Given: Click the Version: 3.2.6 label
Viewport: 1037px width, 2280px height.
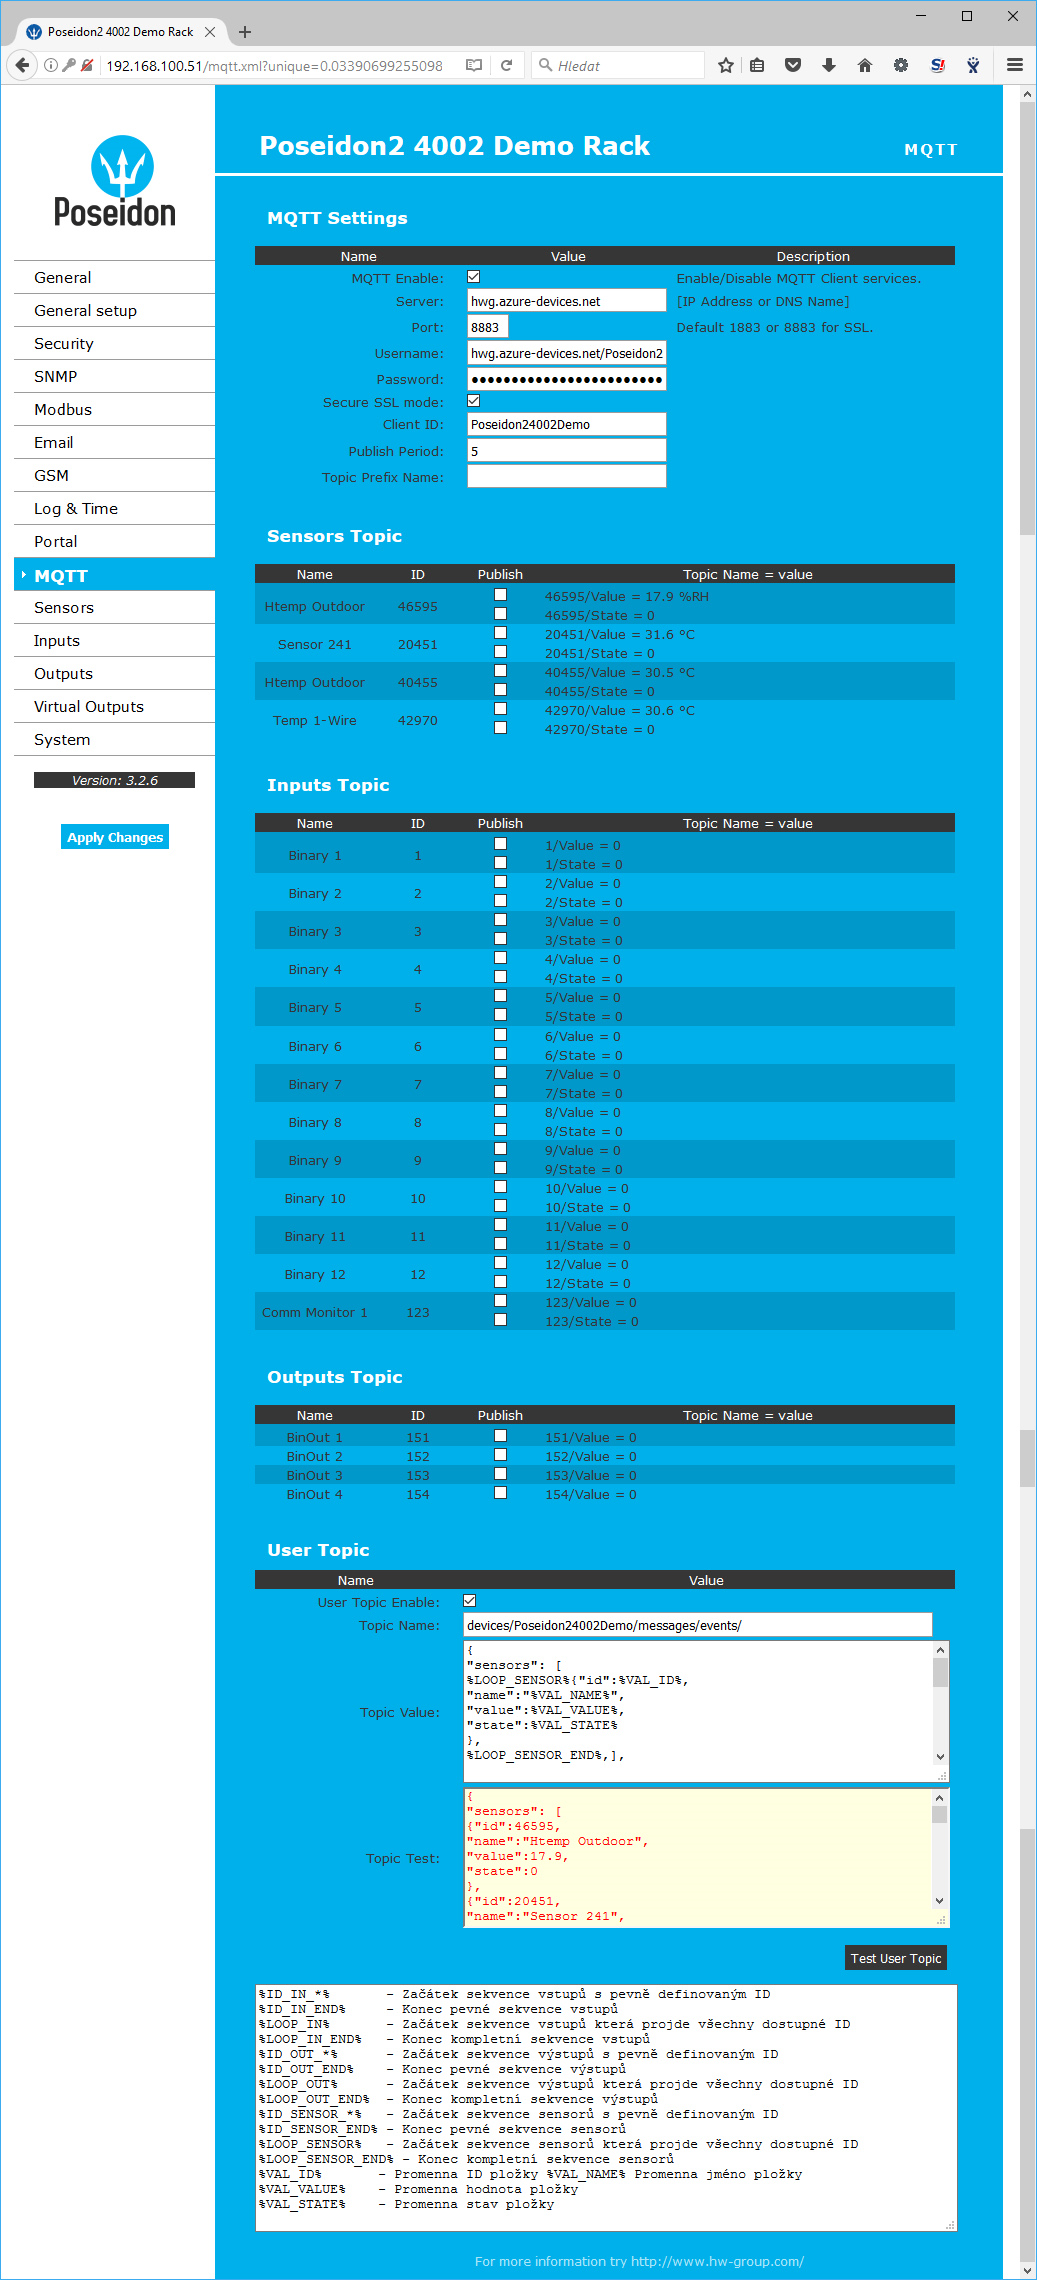Looking at the screenshot, I should [114, 780].
